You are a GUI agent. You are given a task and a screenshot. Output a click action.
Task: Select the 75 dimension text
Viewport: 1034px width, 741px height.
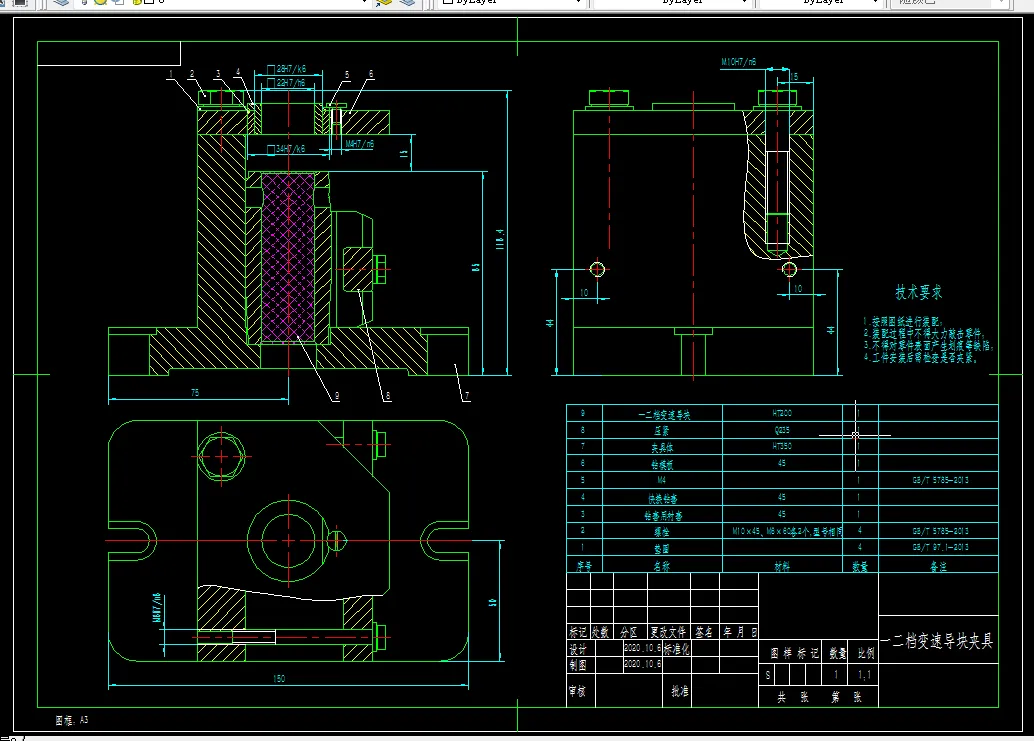[195, 392]
